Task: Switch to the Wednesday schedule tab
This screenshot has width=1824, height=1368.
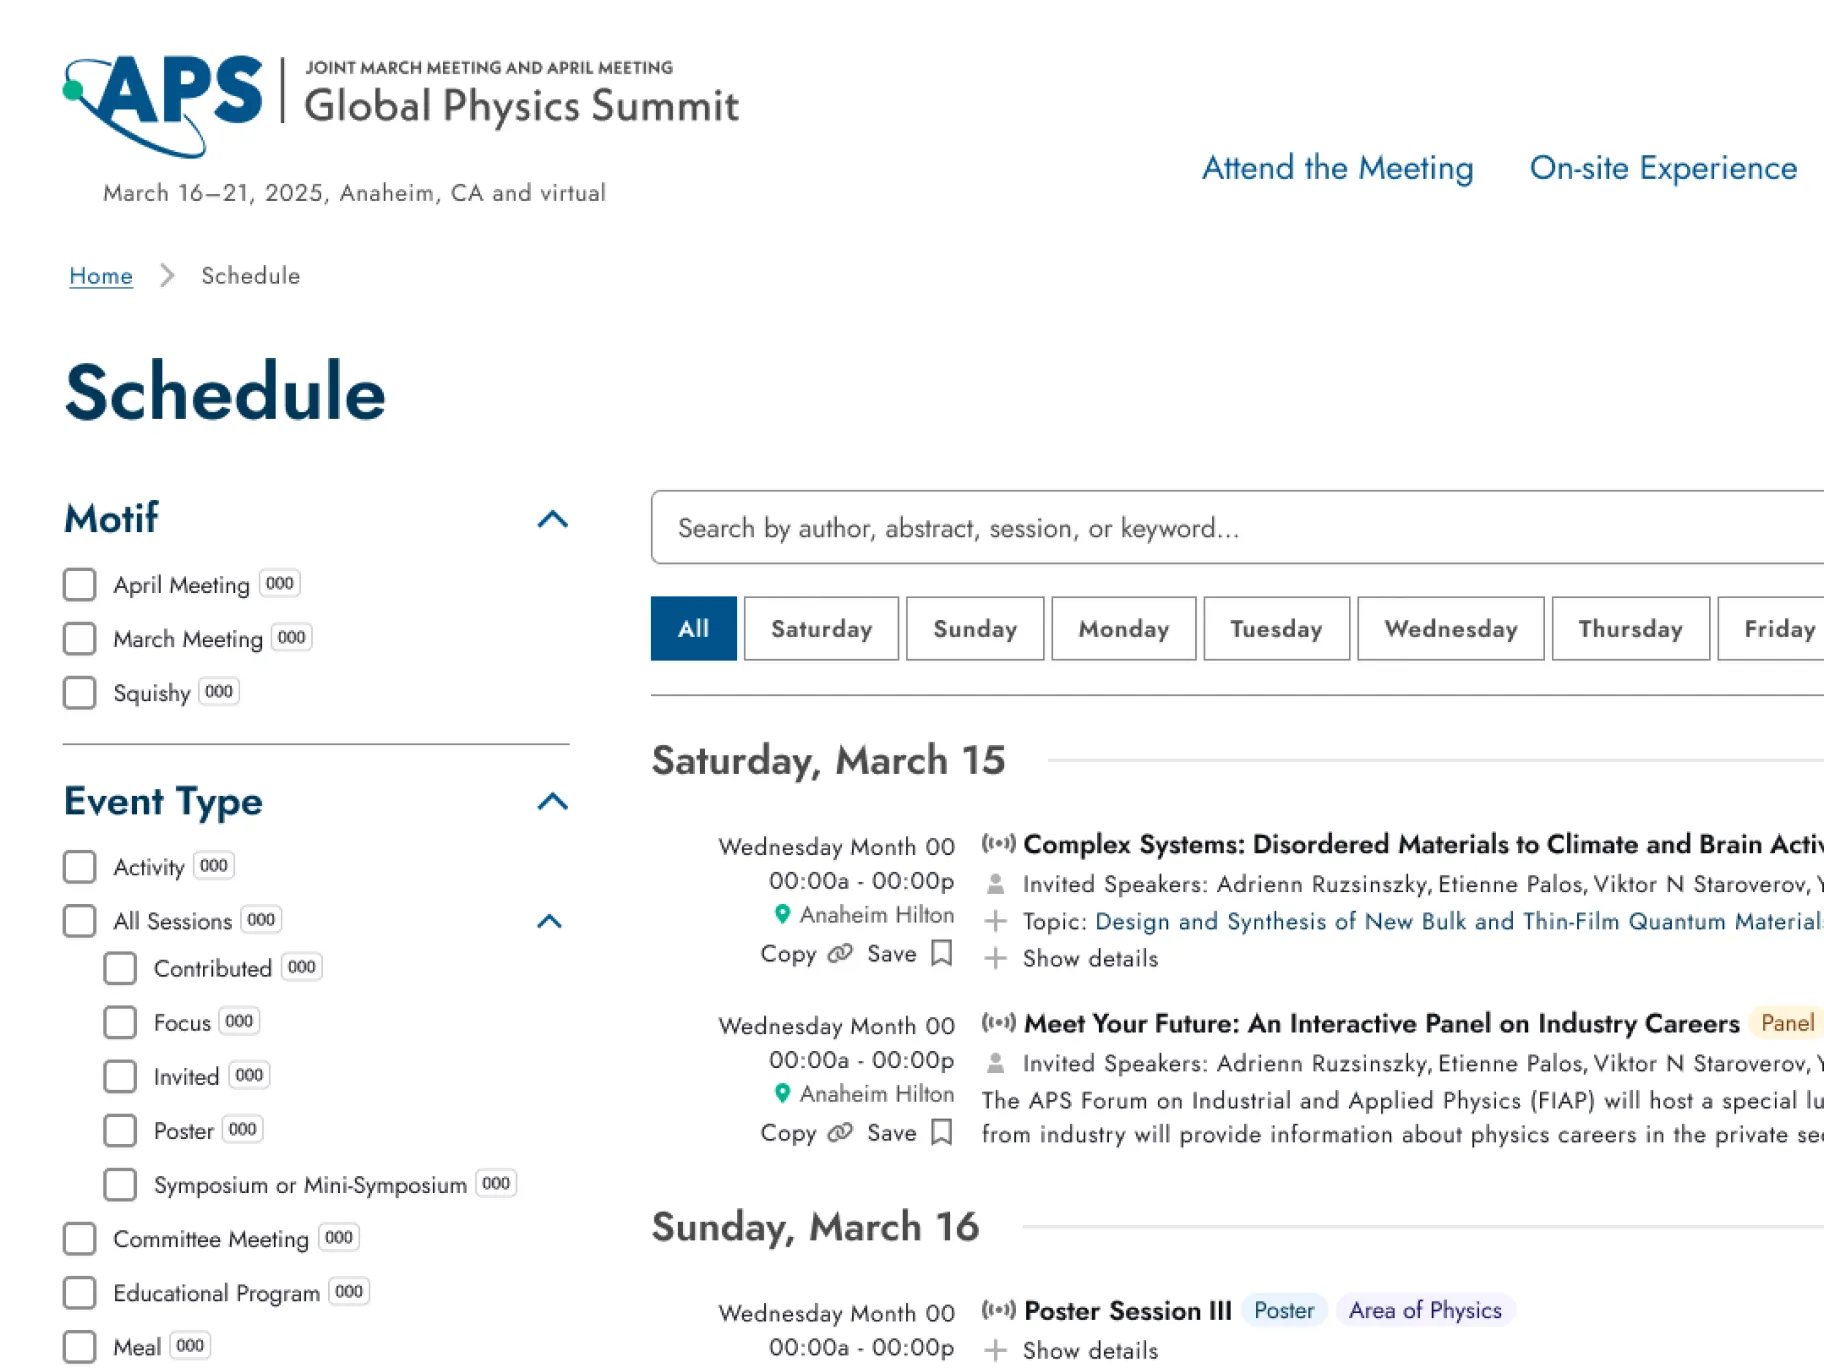Action: coord(1450,628)
